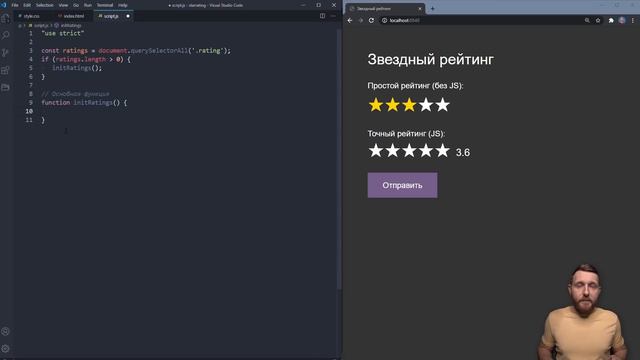
Task: Open the Selection menu in VS Code
Action: 44,5
